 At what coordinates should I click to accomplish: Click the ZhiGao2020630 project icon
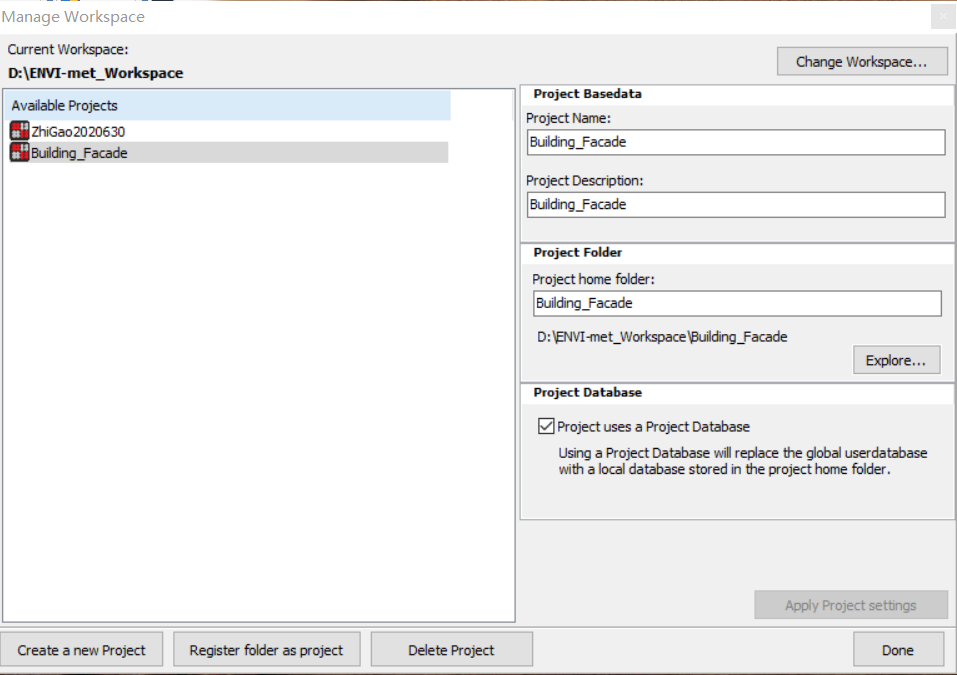[x=20, y=131]
